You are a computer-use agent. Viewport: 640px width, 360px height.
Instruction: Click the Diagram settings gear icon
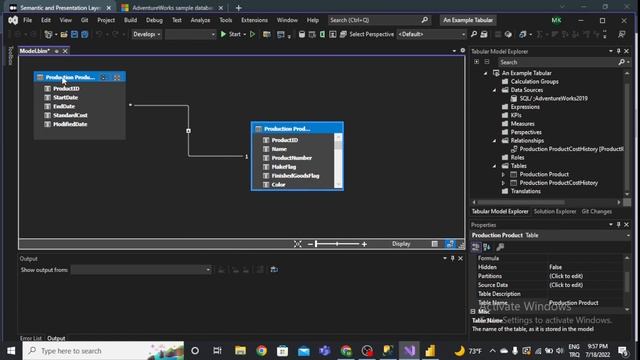(x=462, y=51)
